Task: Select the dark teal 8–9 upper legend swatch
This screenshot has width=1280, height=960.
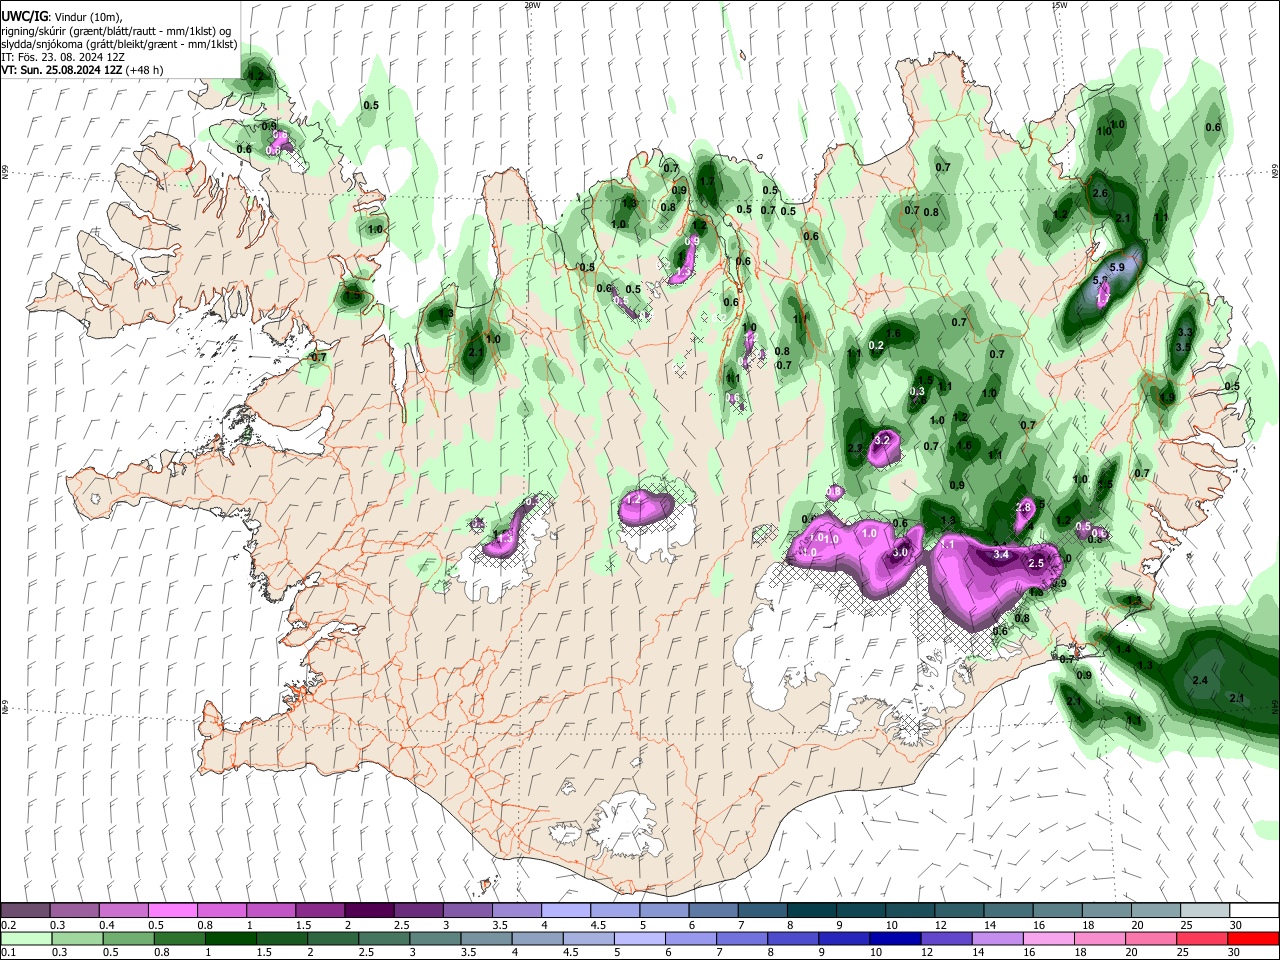Action: (810, 911)
